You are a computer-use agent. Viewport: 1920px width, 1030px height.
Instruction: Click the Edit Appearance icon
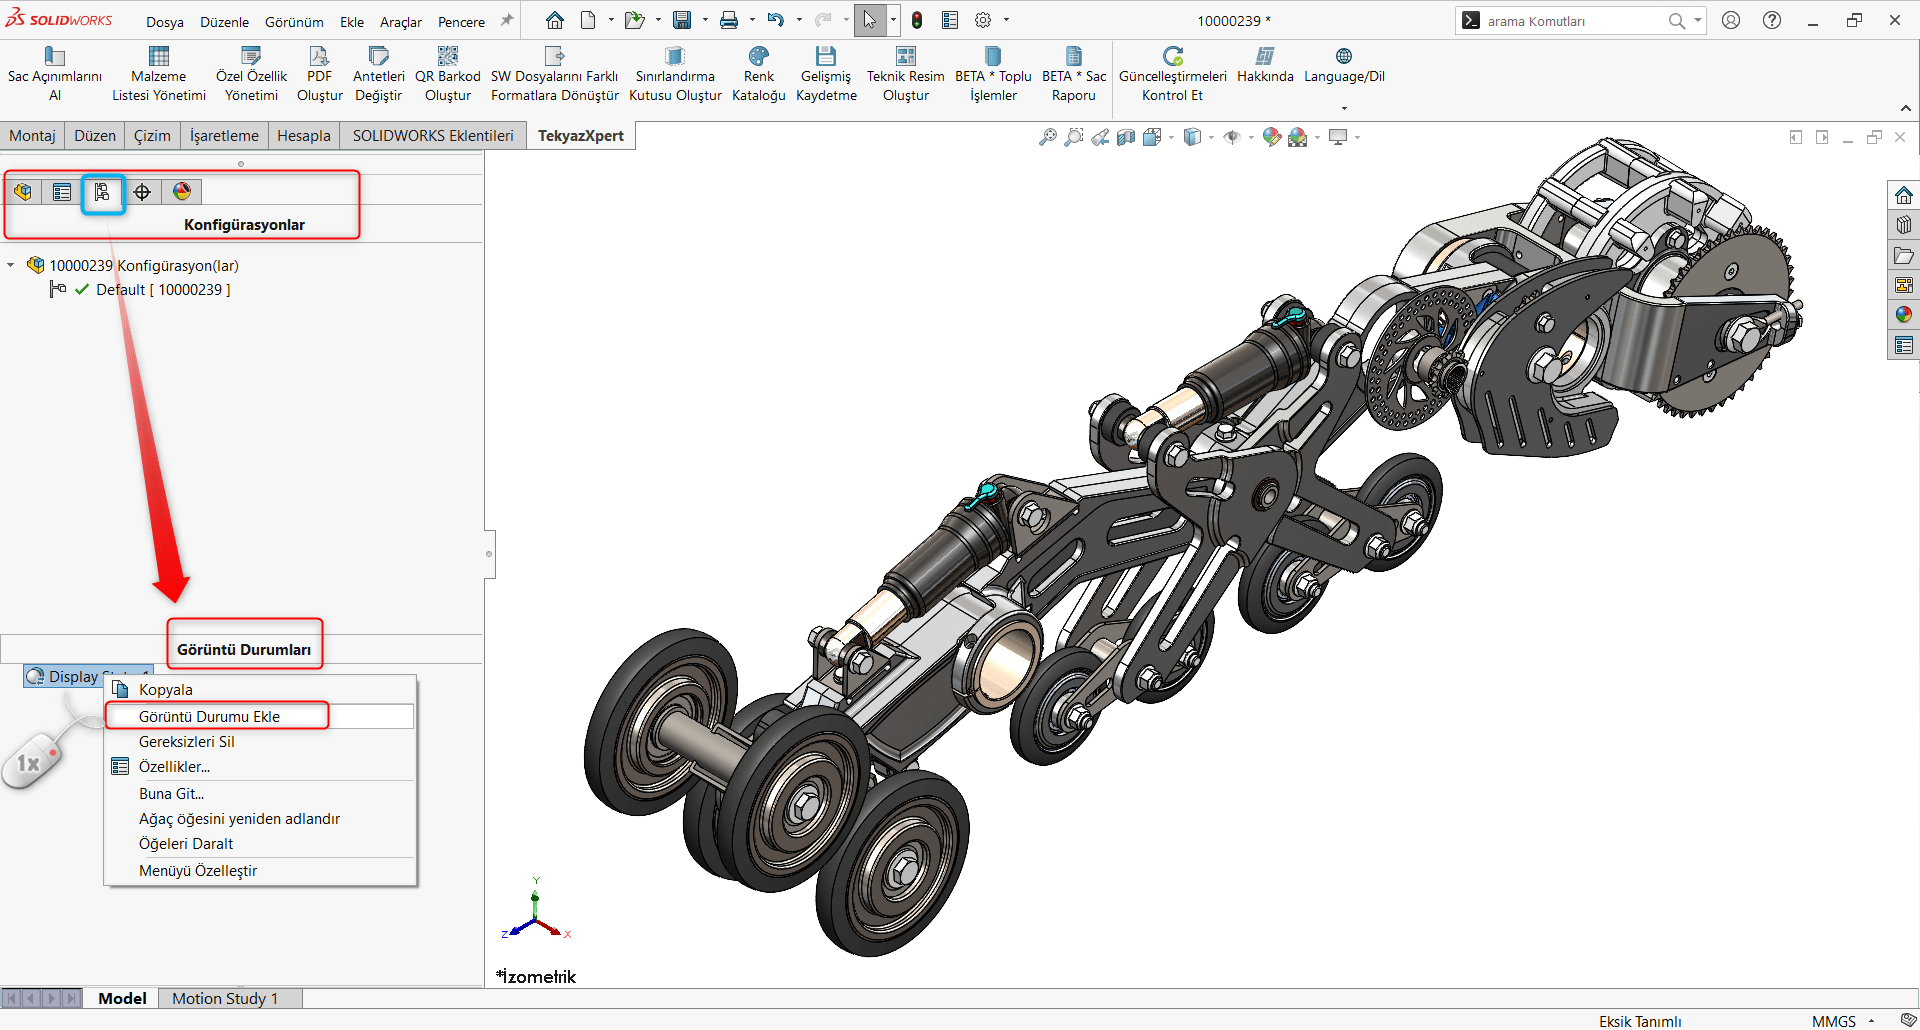(x=1271, y=137)
